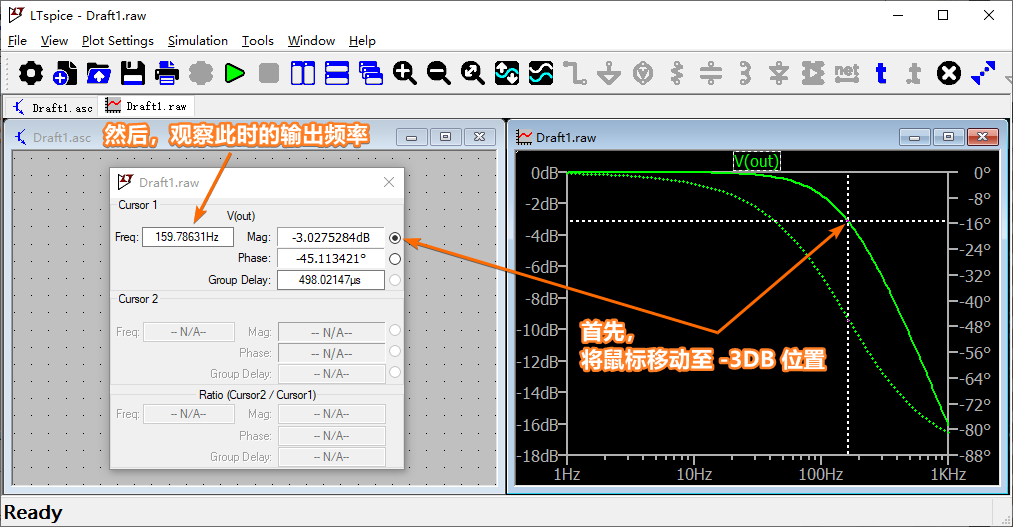1013x527 pixels.
Task: Click the Open folder toolbar icon
Action: click(x=98, y=73)
